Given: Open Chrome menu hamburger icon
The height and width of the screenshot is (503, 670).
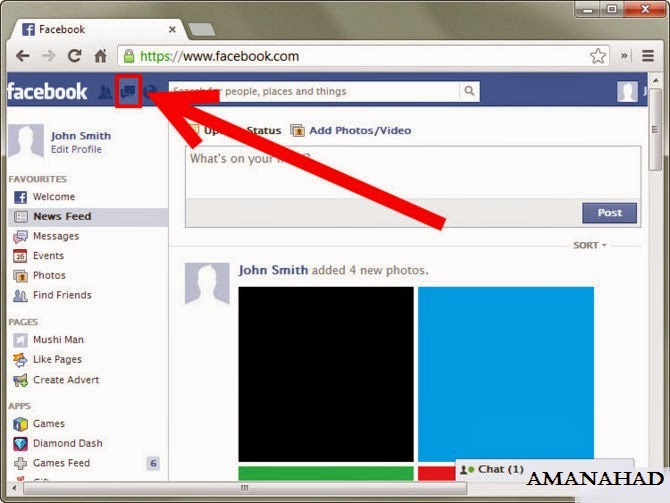Looking at the screenshot, I should [648, 56].
